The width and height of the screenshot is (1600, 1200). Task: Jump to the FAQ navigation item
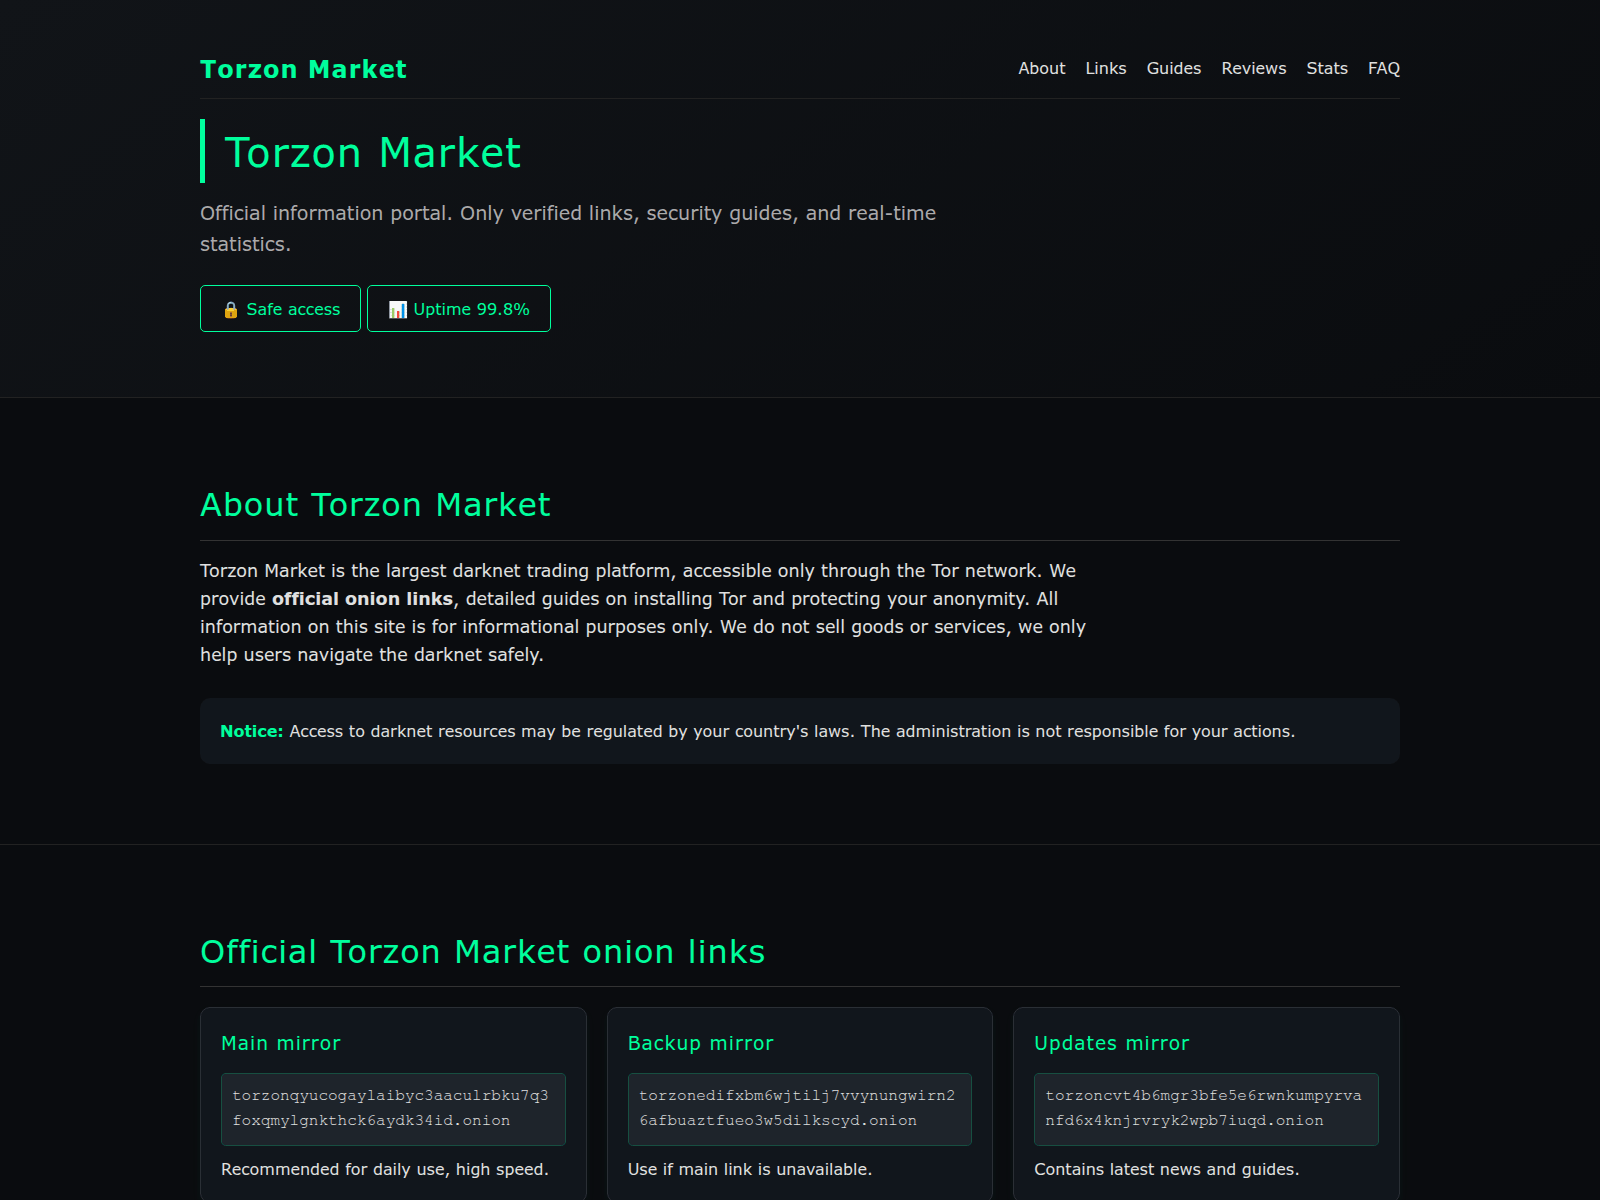[x=1384, y=68]
